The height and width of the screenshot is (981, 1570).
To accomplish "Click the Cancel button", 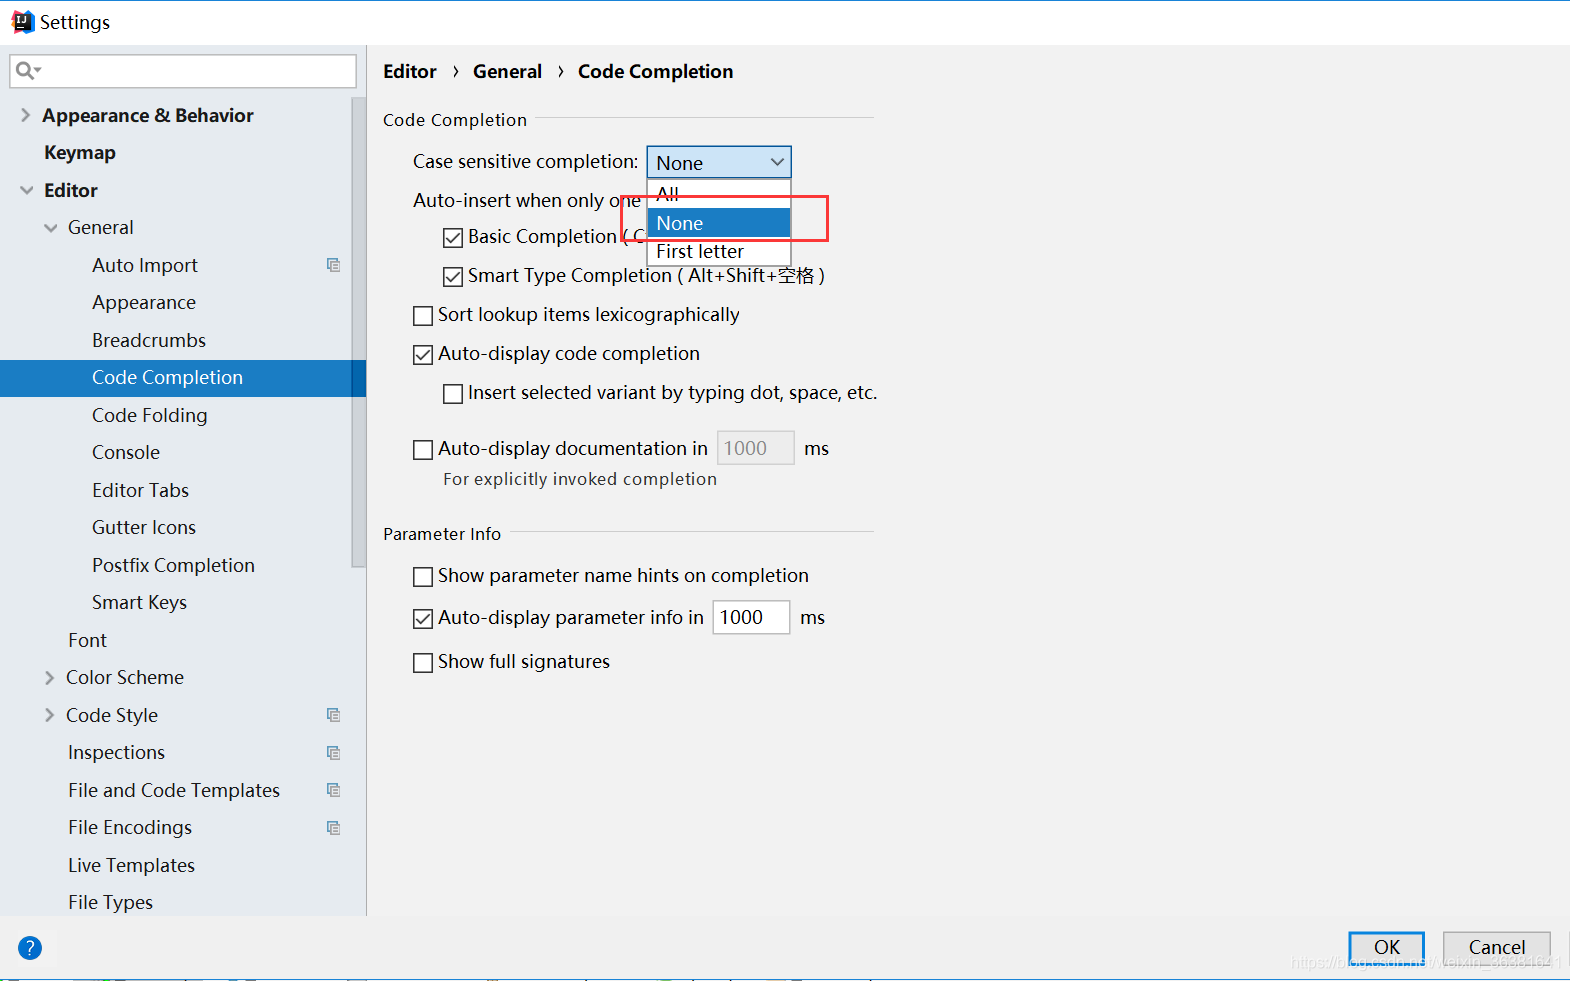I will pos(1496,947).
